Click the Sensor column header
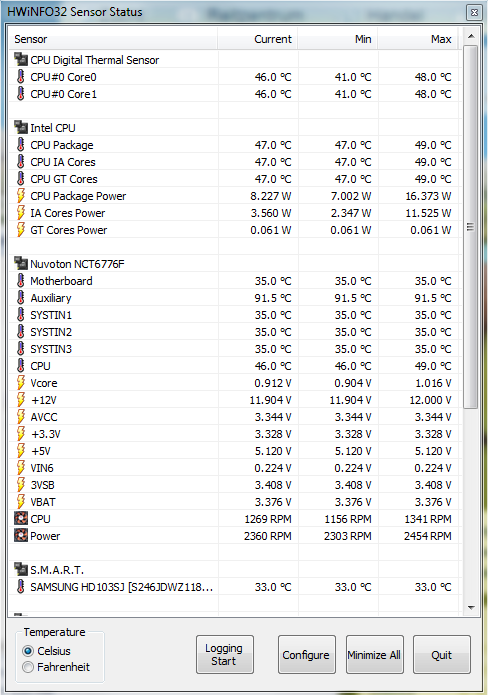The height and width of the screenshot is (695, 488). [113, 39]
